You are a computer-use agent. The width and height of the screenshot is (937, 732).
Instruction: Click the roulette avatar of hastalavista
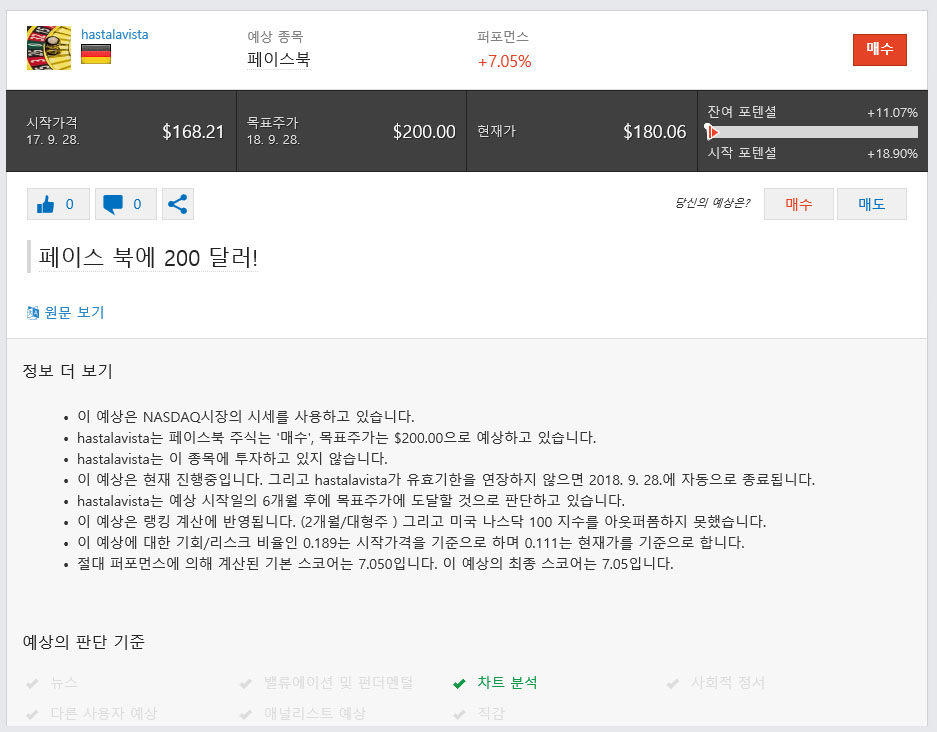coord(48,48)
